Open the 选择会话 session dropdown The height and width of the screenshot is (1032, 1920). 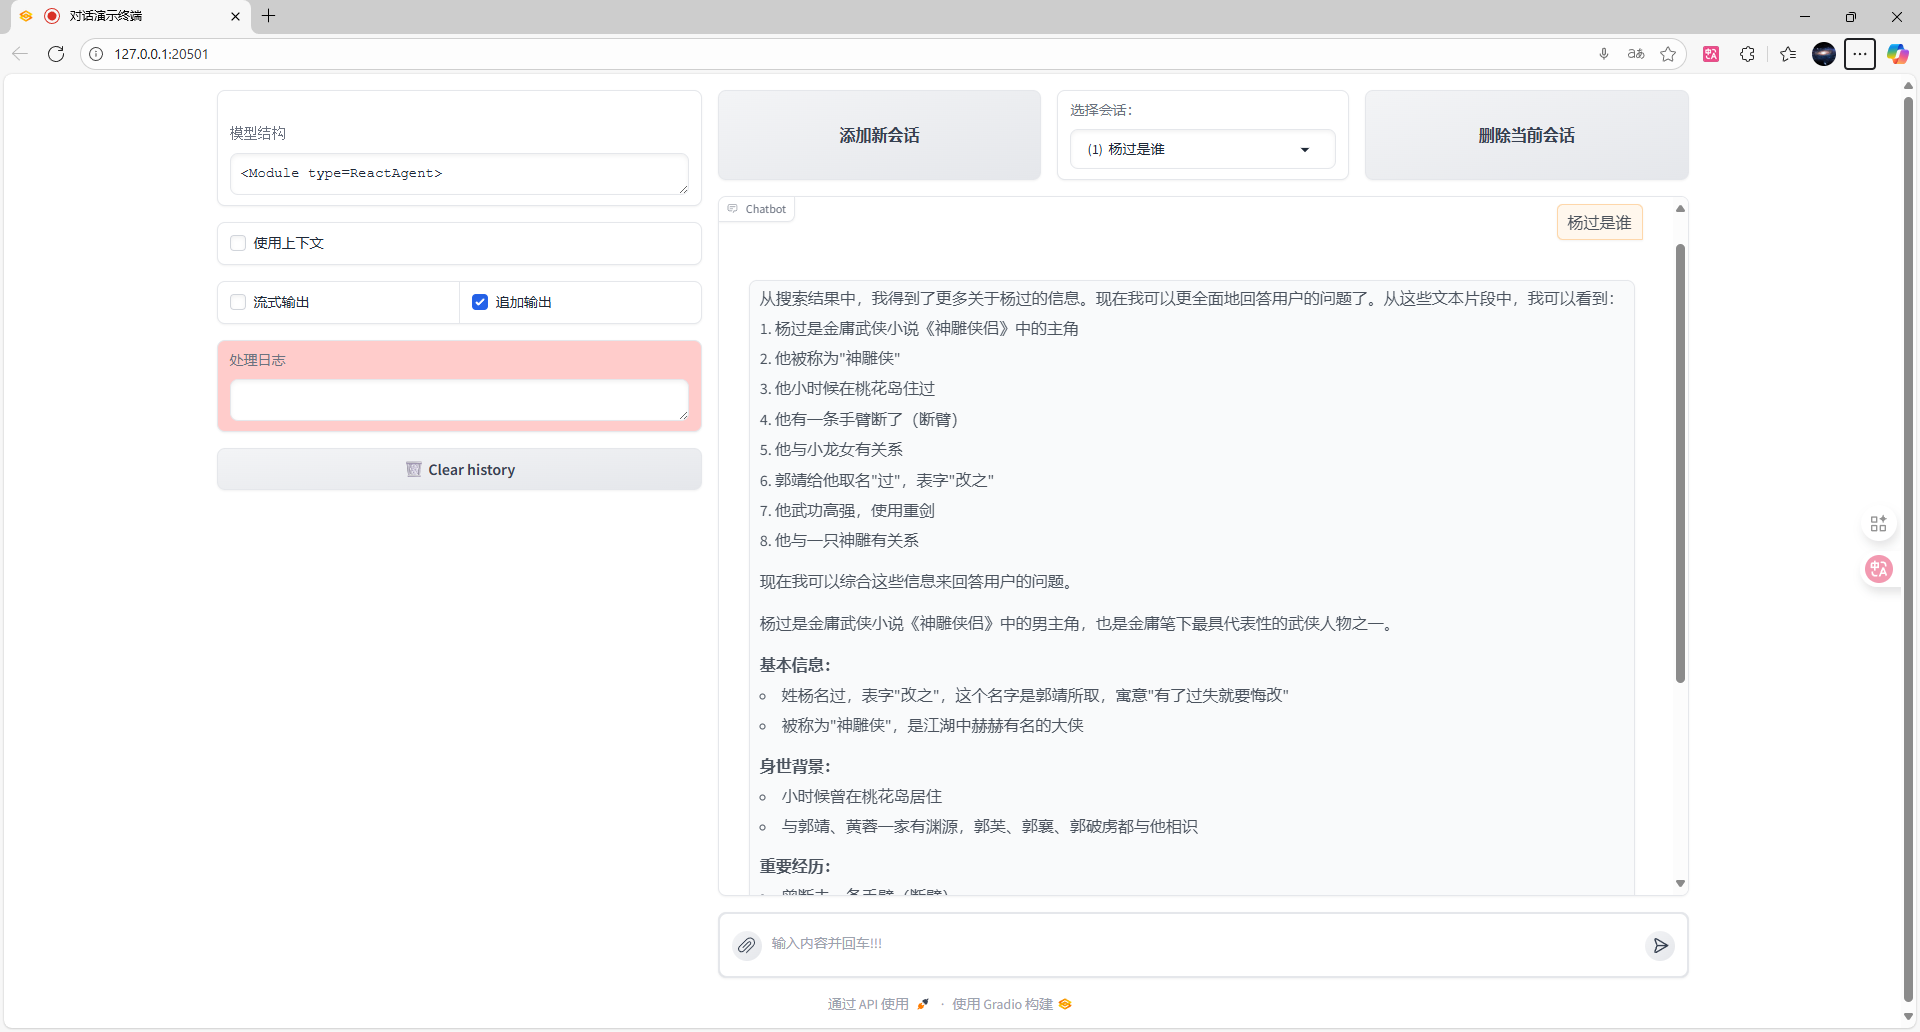(1202, 149)
